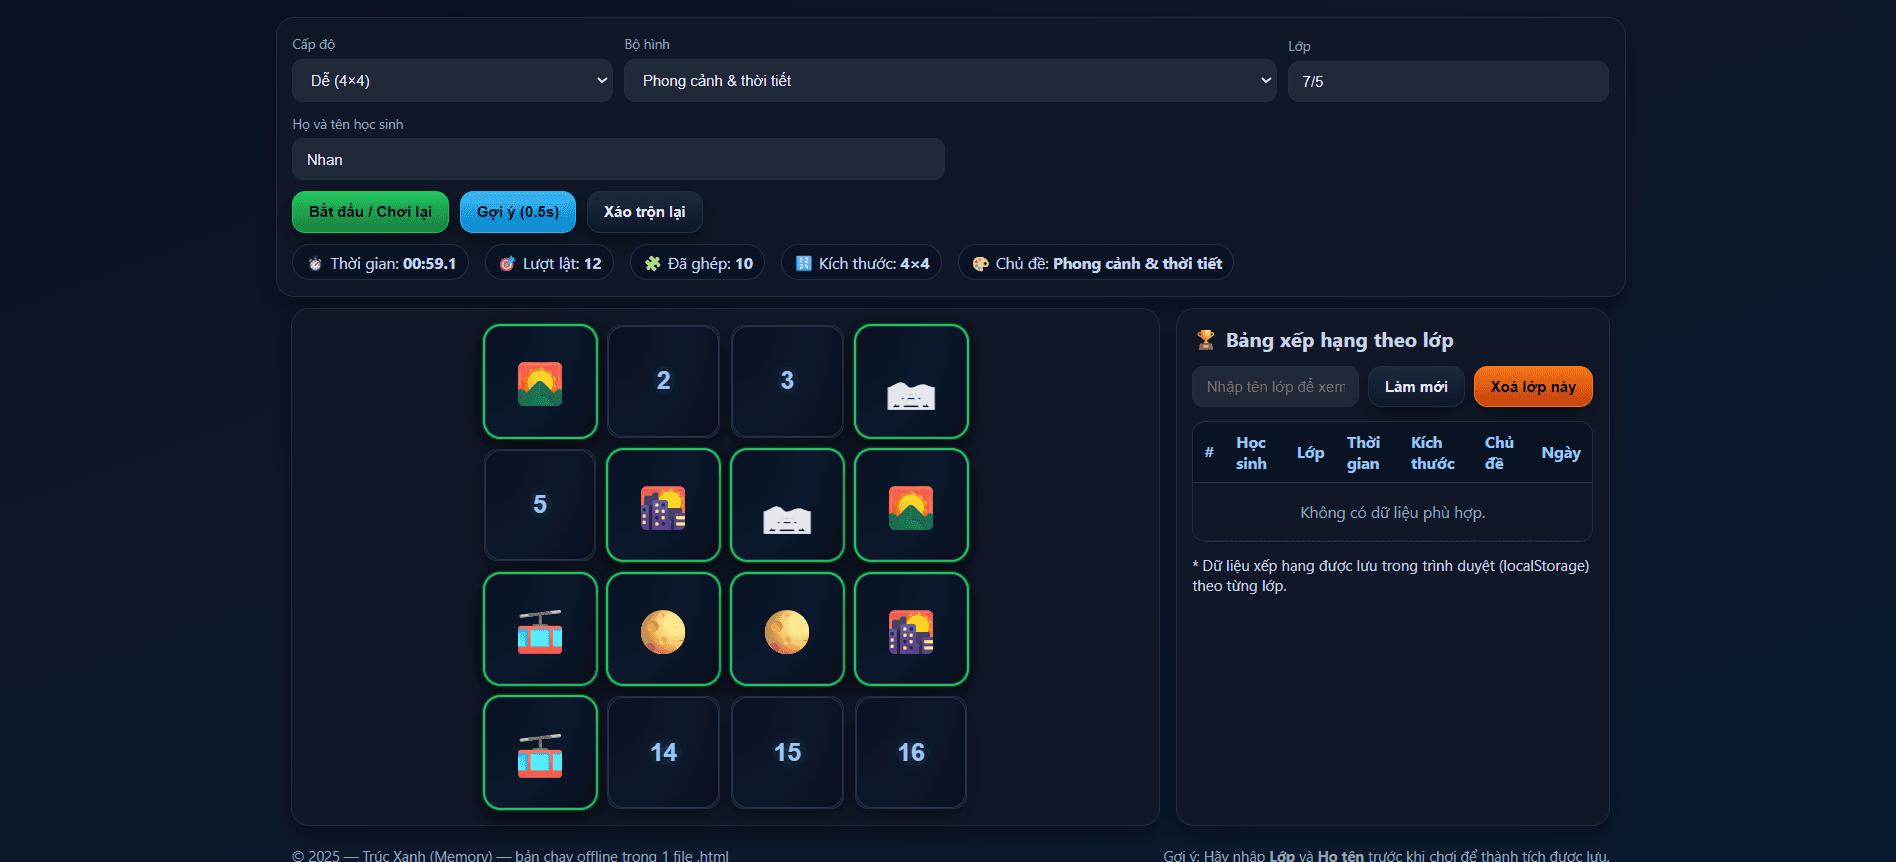This screenshot has height=862, width=1896.
Task: Click the cable car card in third row
Action: 540,629
